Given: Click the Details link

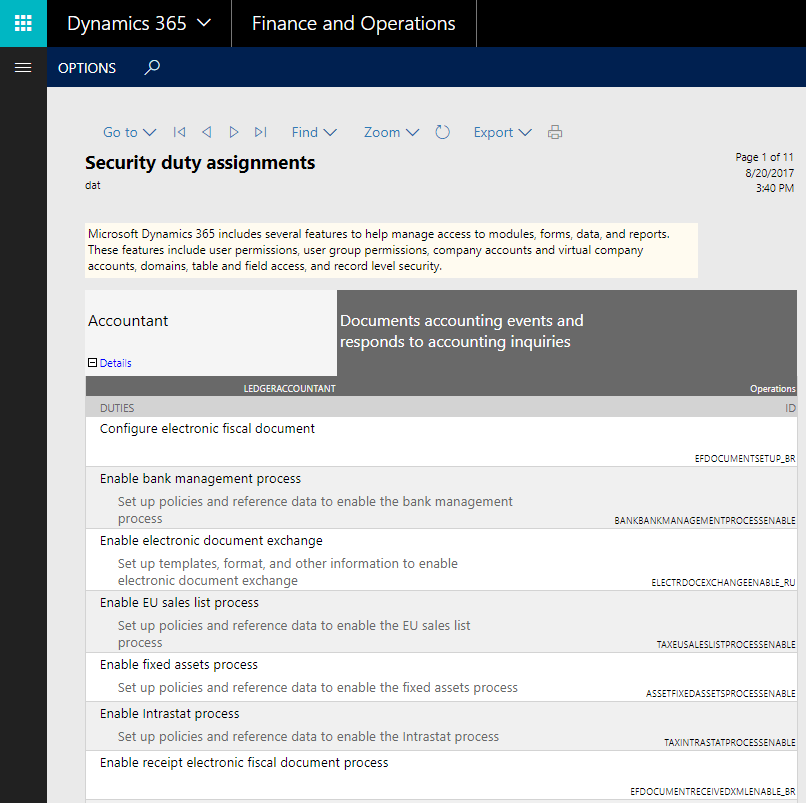Looking at the screenshot, I should click(x=116, y=363).
